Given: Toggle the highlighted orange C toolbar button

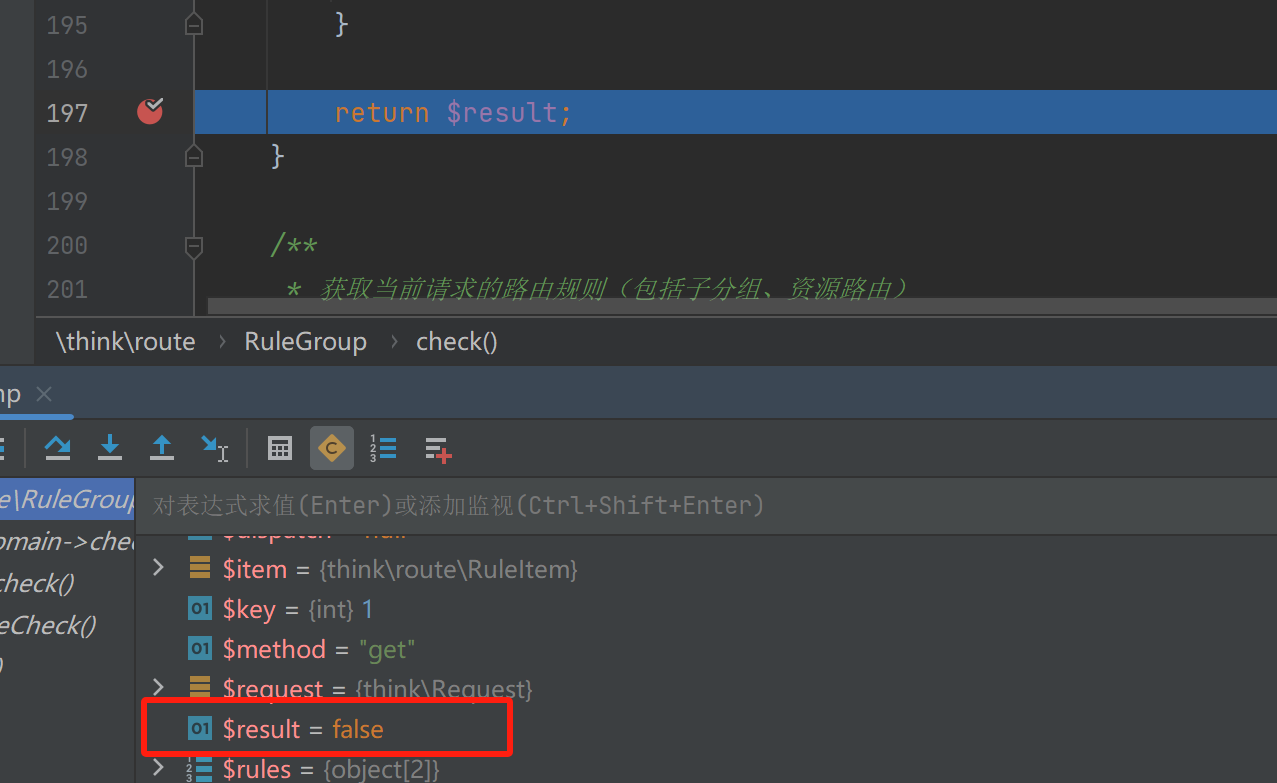Looking at the screenshot, I should (x=332, y=449).
